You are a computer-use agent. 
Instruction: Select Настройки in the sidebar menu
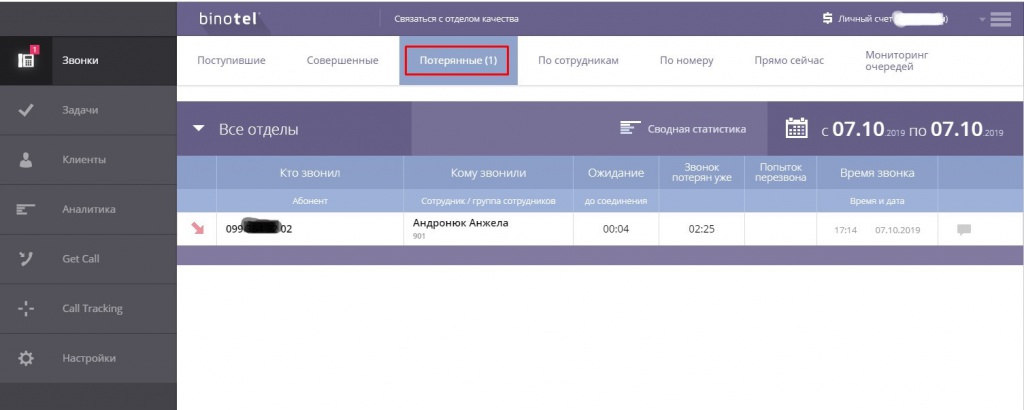pyautogui.click(x=89, y=358)
